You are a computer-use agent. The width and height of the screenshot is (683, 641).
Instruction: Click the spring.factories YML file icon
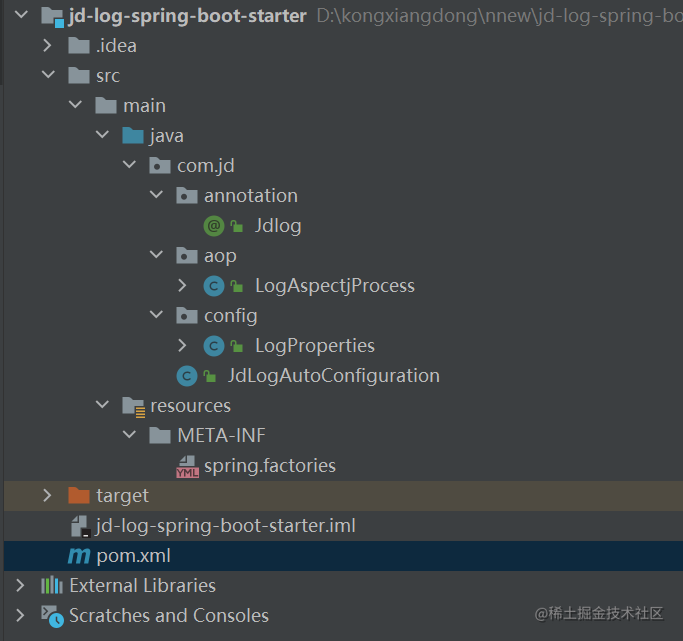187,466
